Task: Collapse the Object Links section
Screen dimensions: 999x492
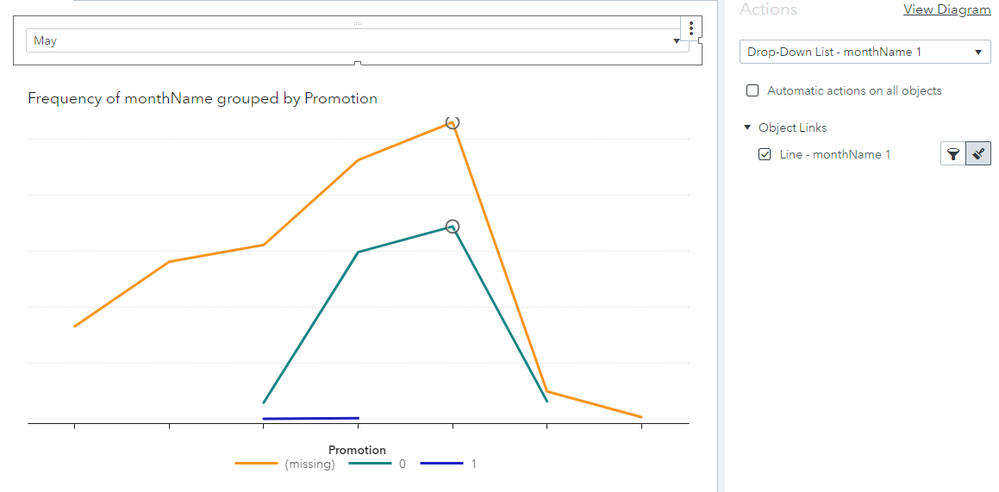Action: [747, 128]
